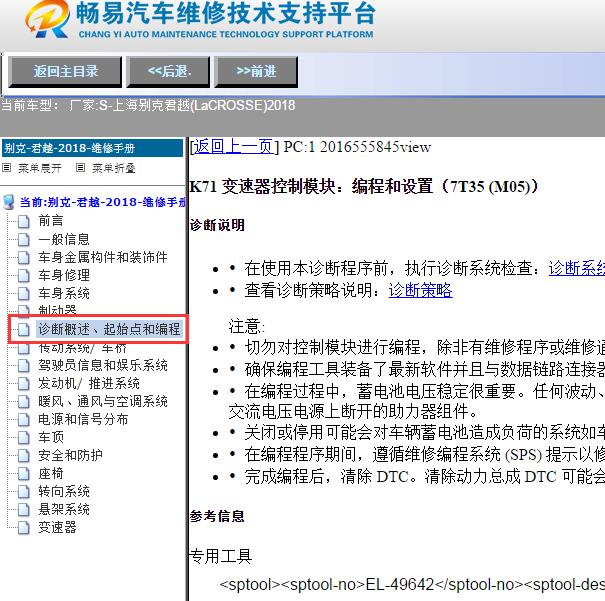Click the 参考信息 section heading

pyautogui.click(x=217, y=516)
